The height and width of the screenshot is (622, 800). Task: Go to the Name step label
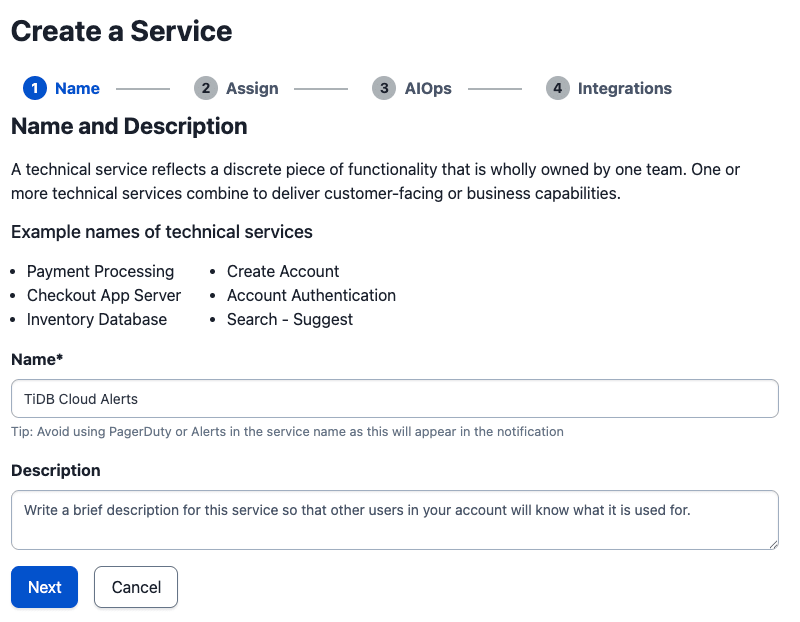pos(77,88)
